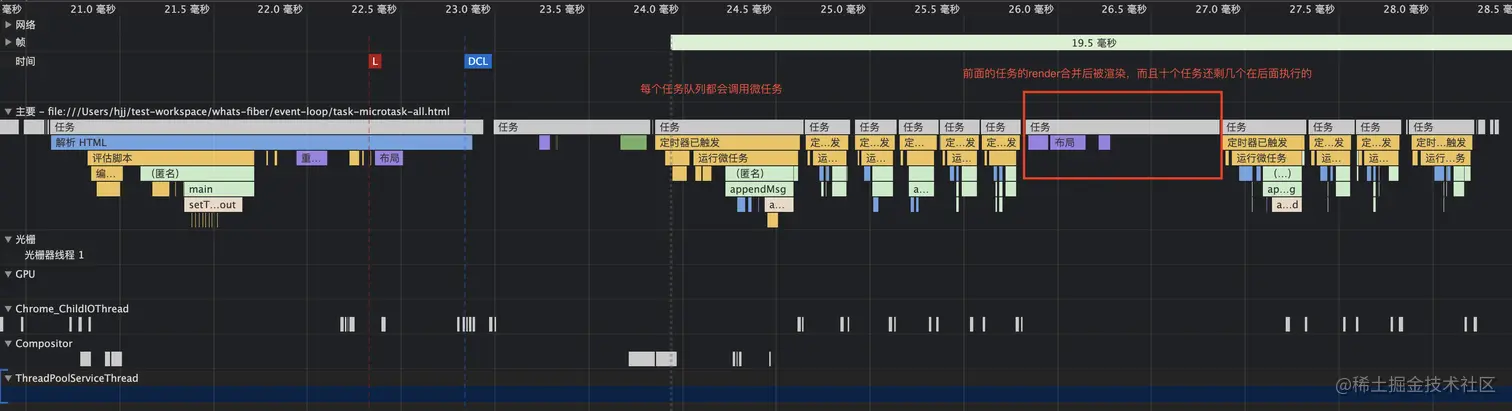Collapse the GPU track
Screen dimensions: 1512x411
point(9,273)
